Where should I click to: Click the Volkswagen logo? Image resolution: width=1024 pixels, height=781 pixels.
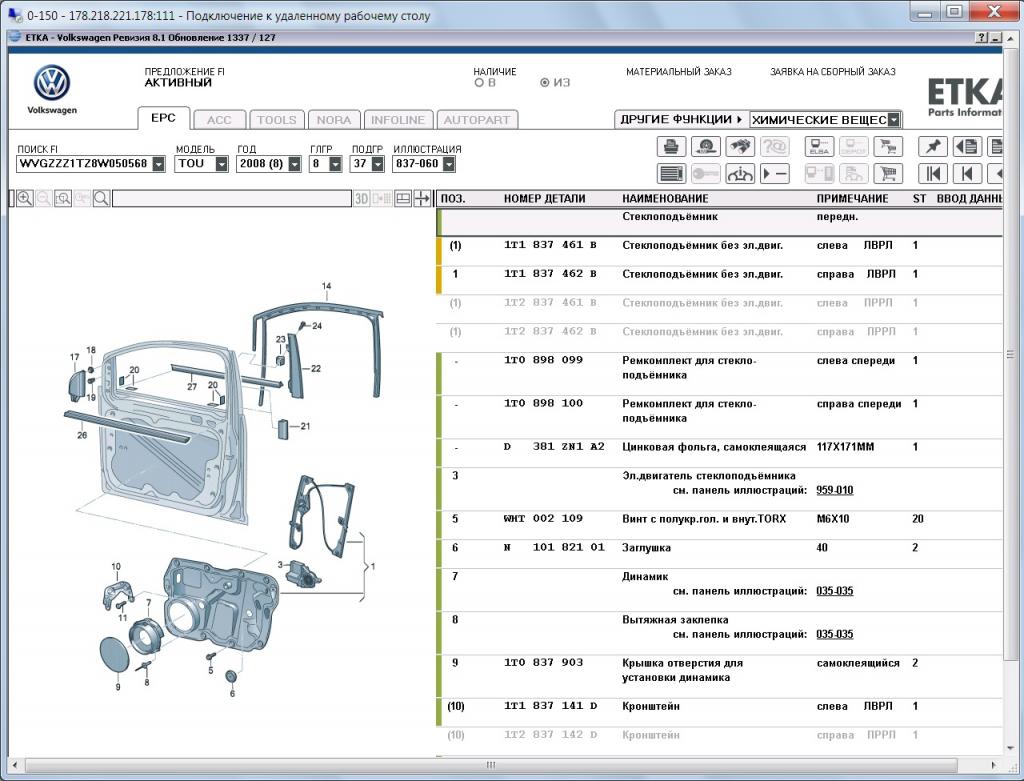[x=52, y=83]
